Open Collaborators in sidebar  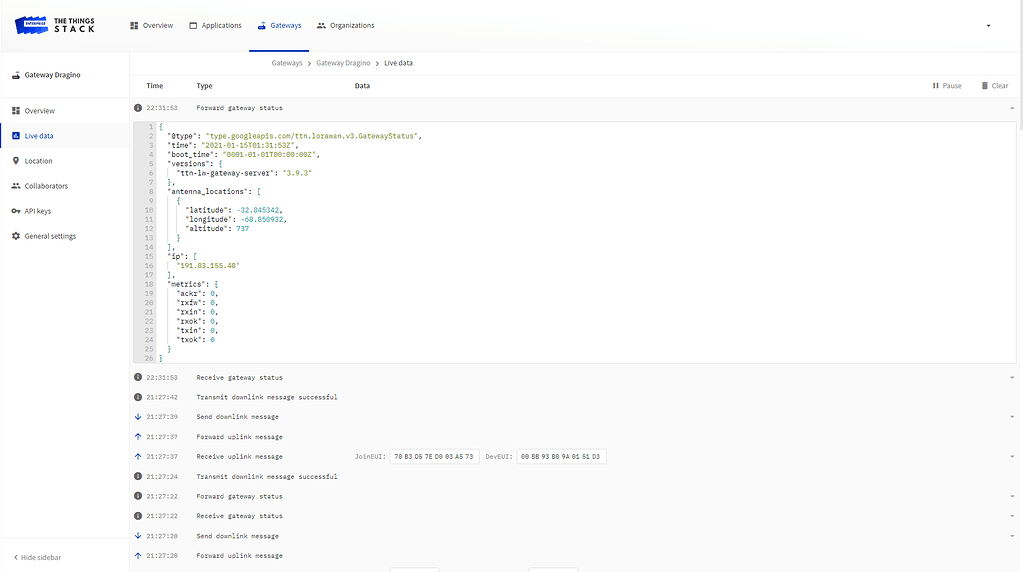(x=46, y=186)
